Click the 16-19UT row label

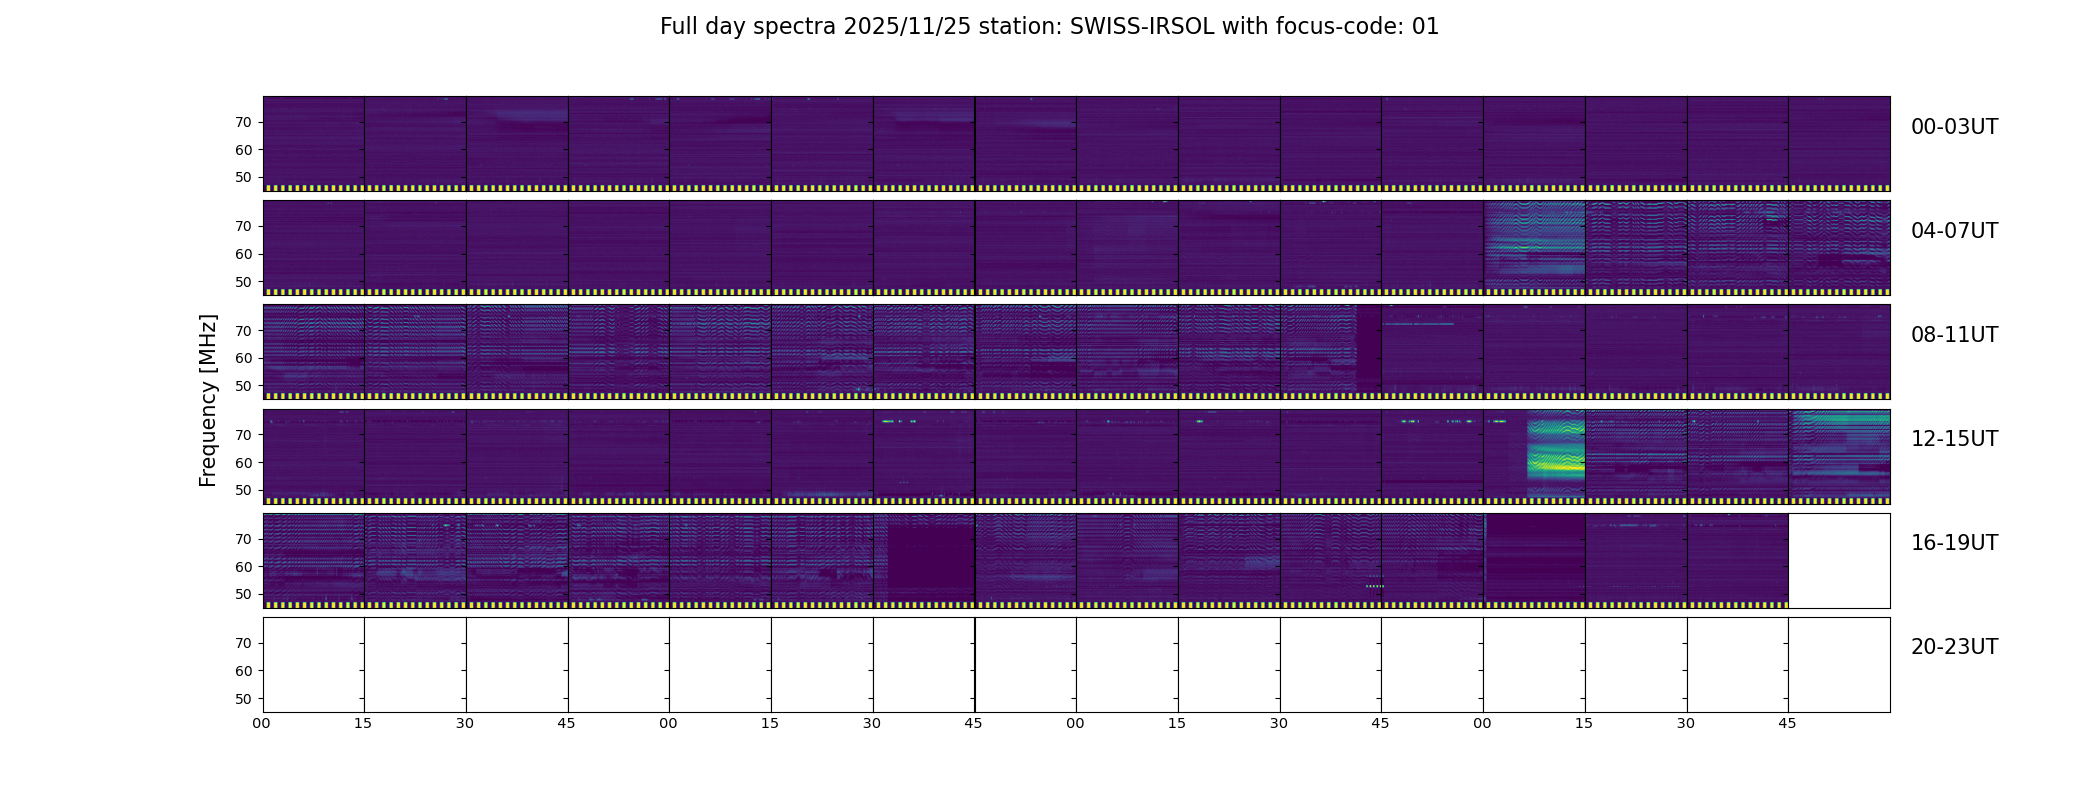tap(1954, 543)
